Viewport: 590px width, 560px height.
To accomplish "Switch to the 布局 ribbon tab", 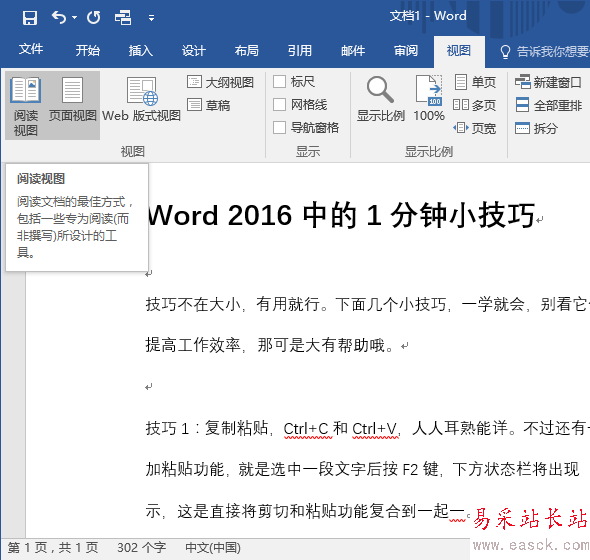I will click(x=247, y=50).
